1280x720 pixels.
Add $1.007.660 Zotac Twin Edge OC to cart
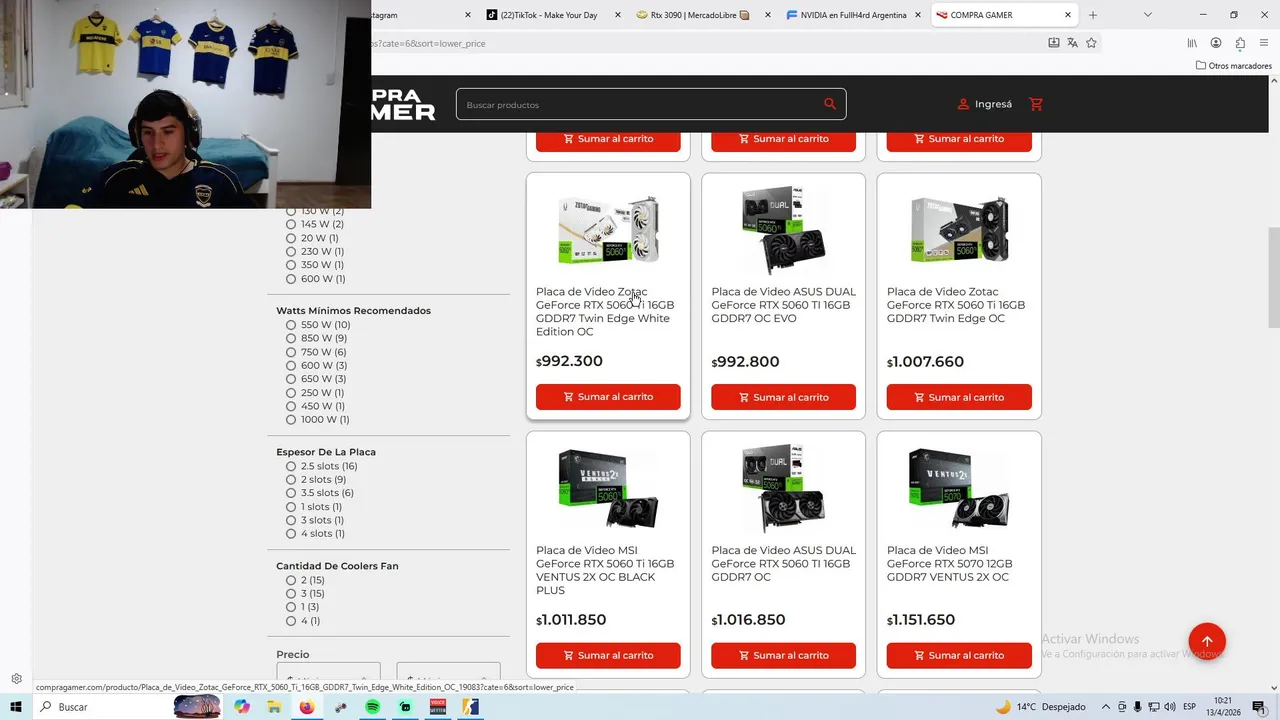(x=959, y=397)
